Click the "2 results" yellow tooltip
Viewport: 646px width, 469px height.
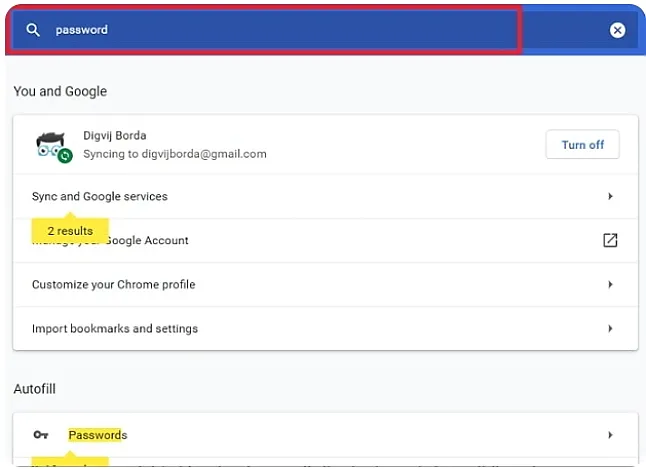coord(70,230)
